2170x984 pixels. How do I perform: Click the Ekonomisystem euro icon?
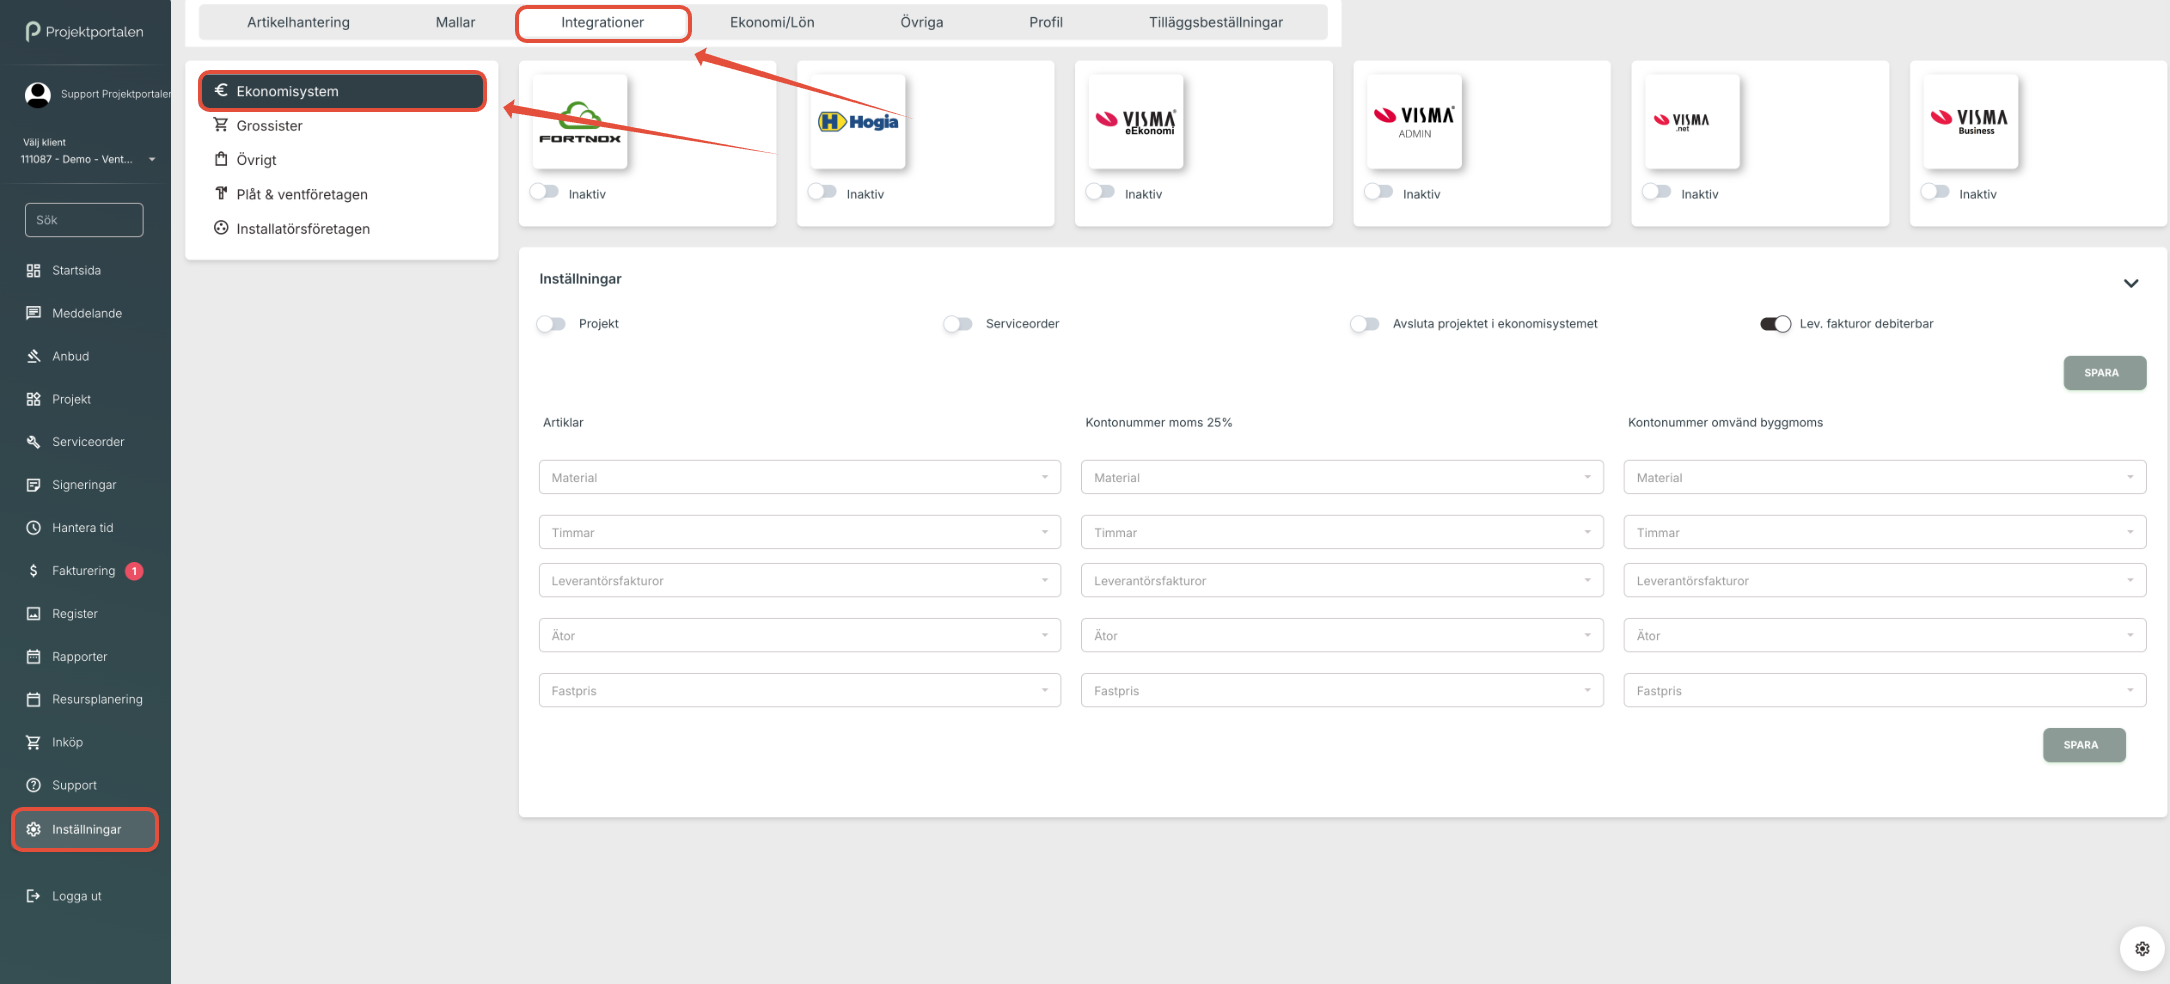click(x=221, y=90)
